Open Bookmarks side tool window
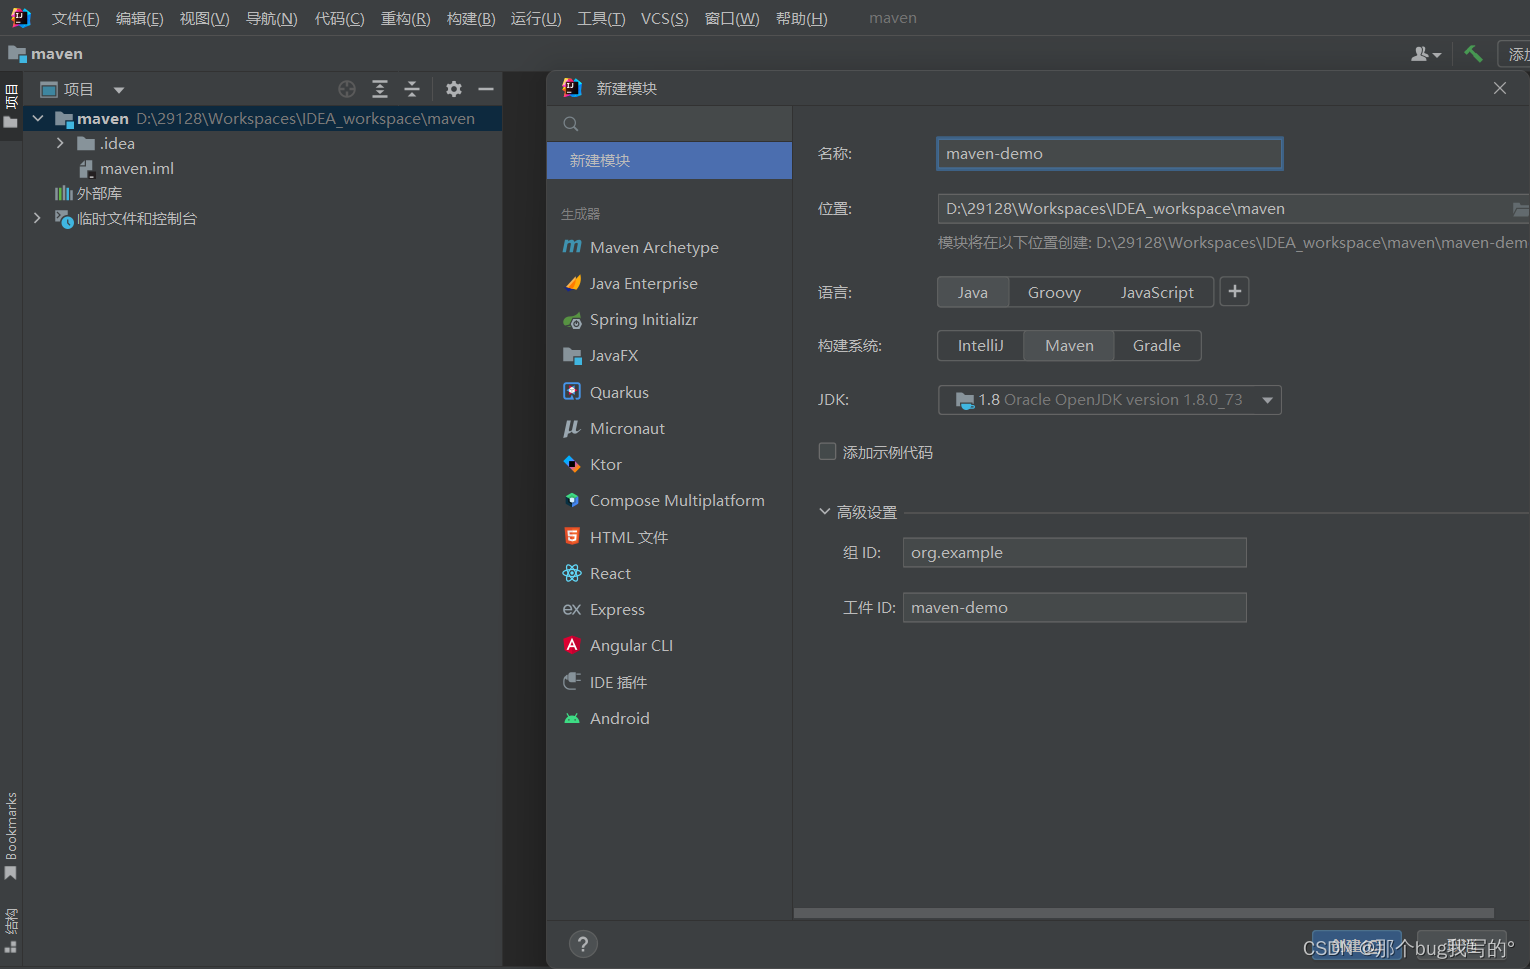Image resolution: width=1530 pixels, height=969 pixels. coord(11,836)
